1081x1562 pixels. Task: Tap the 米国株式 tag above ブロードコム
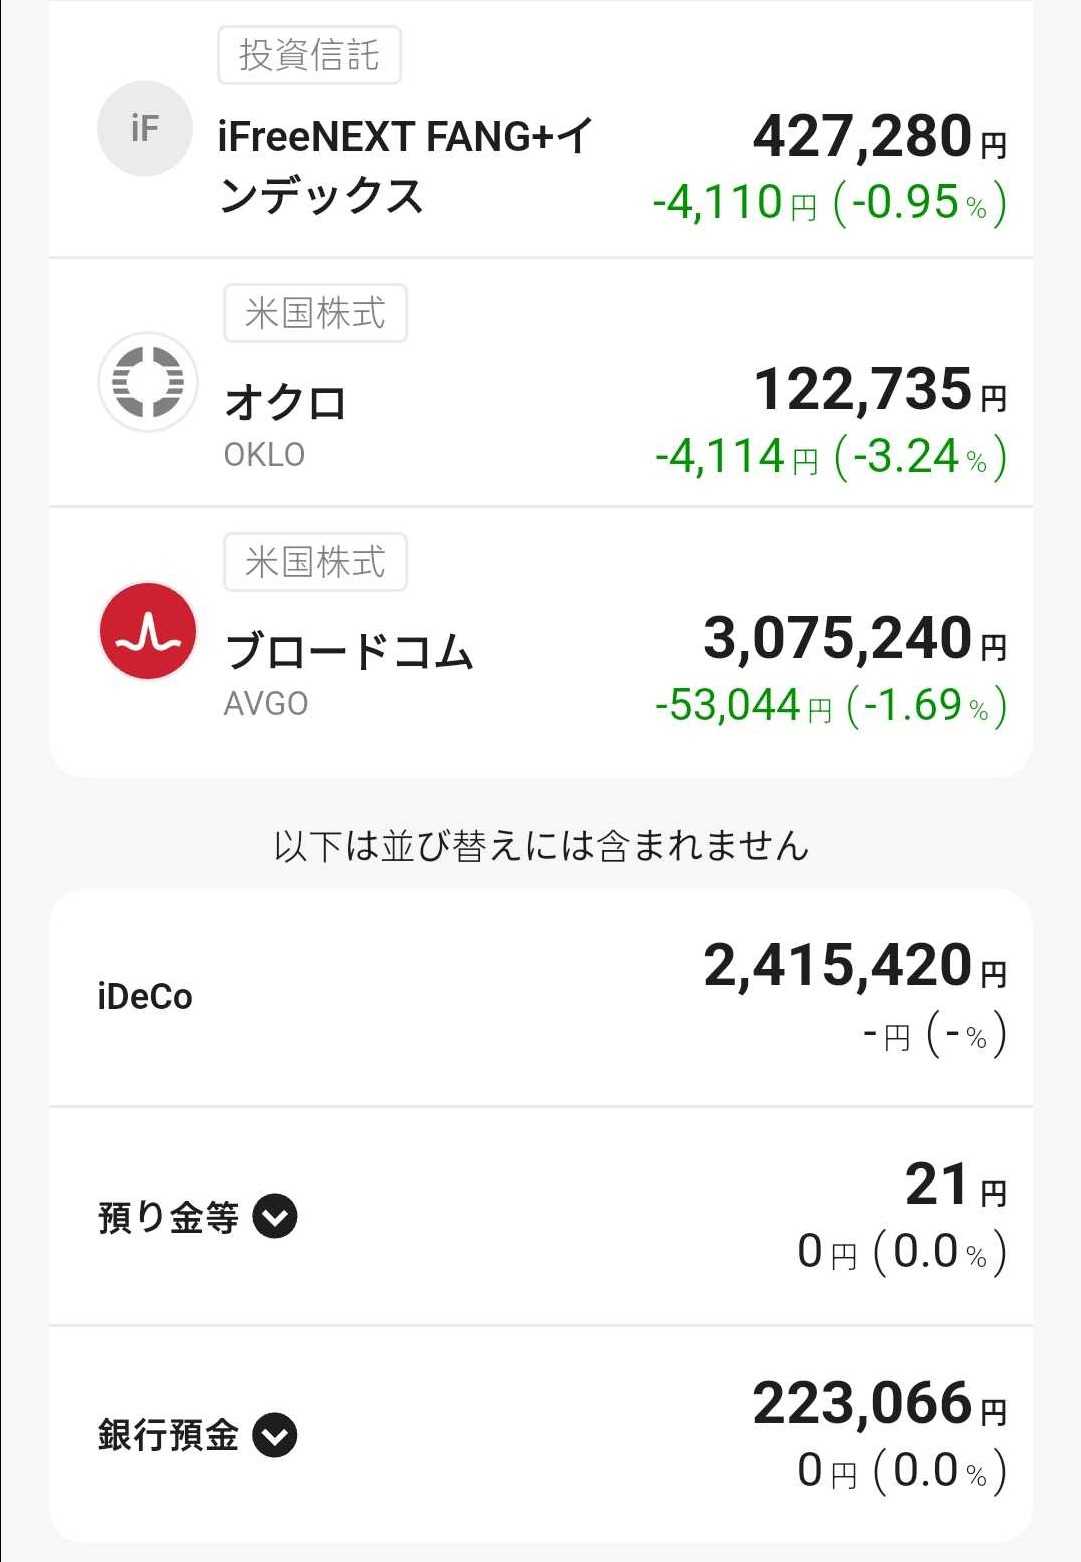click(x=315, y=562)
